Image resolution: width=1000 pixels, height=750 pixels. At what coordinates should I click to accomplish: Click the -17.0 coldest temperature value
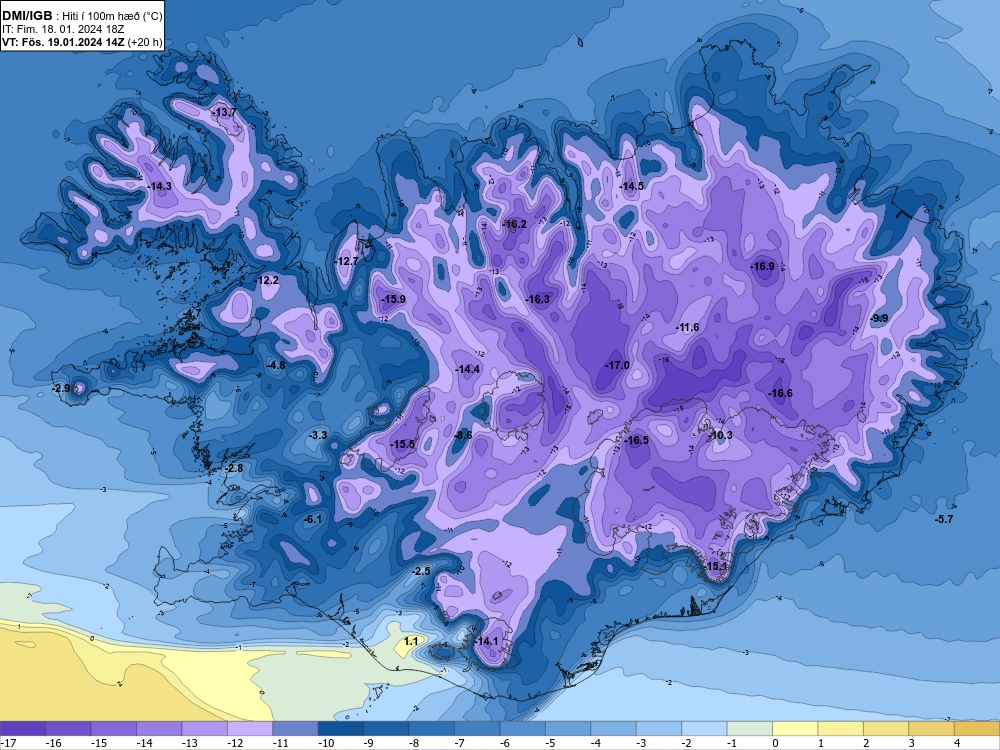[617, 365]
